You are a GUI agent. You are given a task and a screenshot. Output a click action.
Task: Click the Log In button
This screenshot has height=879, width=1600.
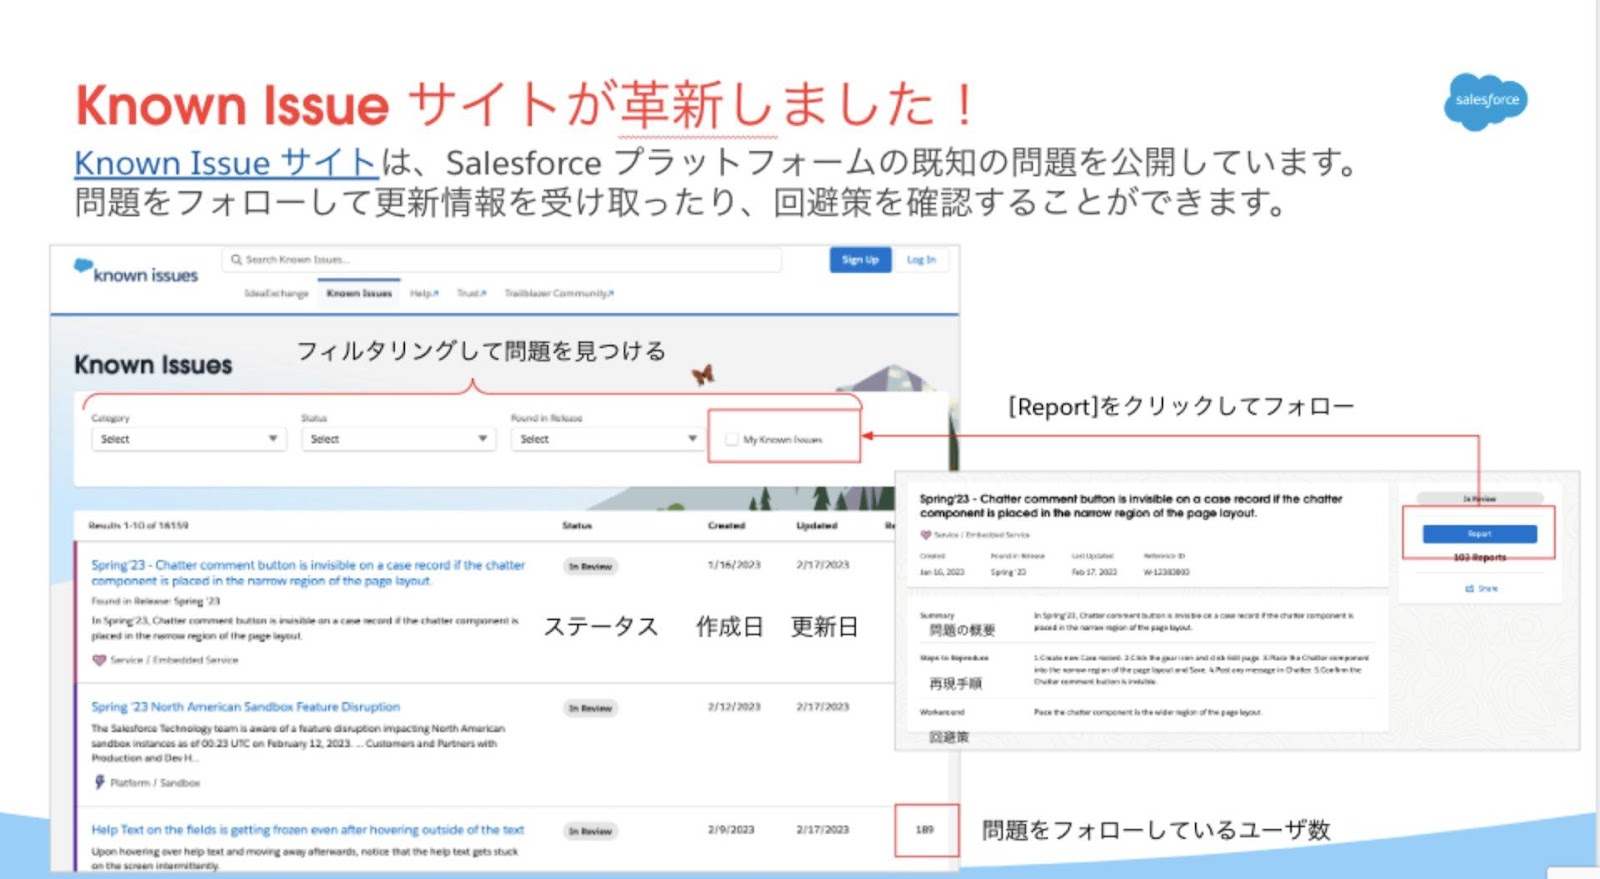[921, 260]
